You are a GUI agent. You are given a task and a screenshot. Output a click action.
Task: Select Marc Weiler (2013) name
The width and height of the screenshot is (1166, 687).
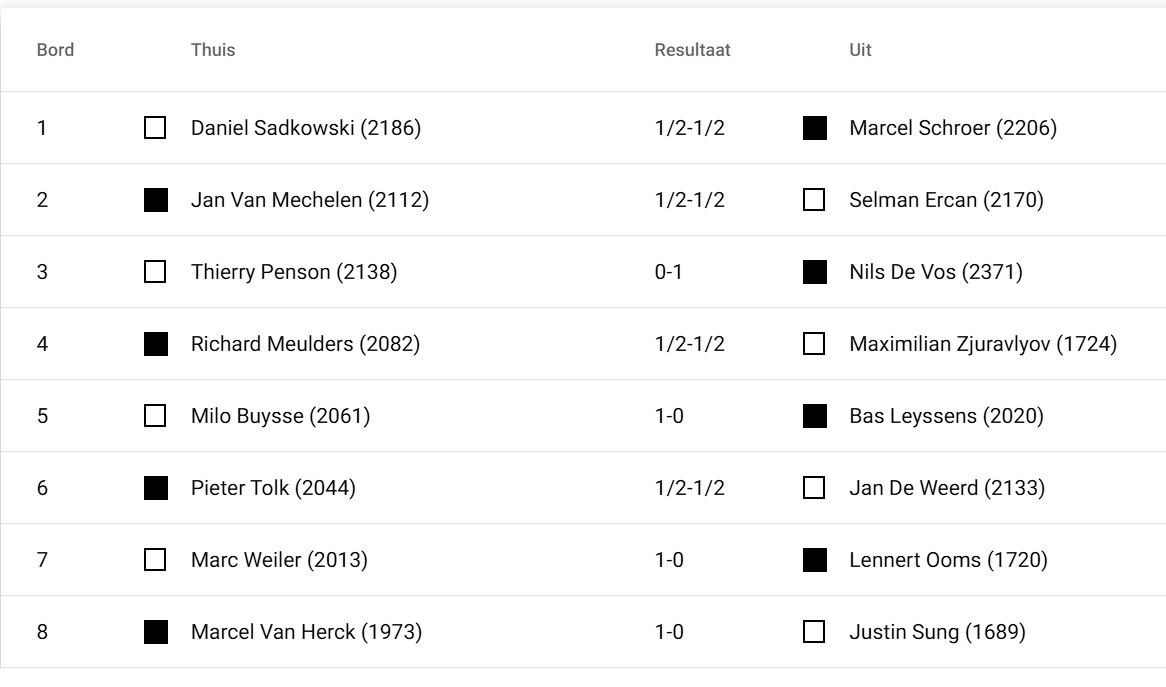click(279, 560)
